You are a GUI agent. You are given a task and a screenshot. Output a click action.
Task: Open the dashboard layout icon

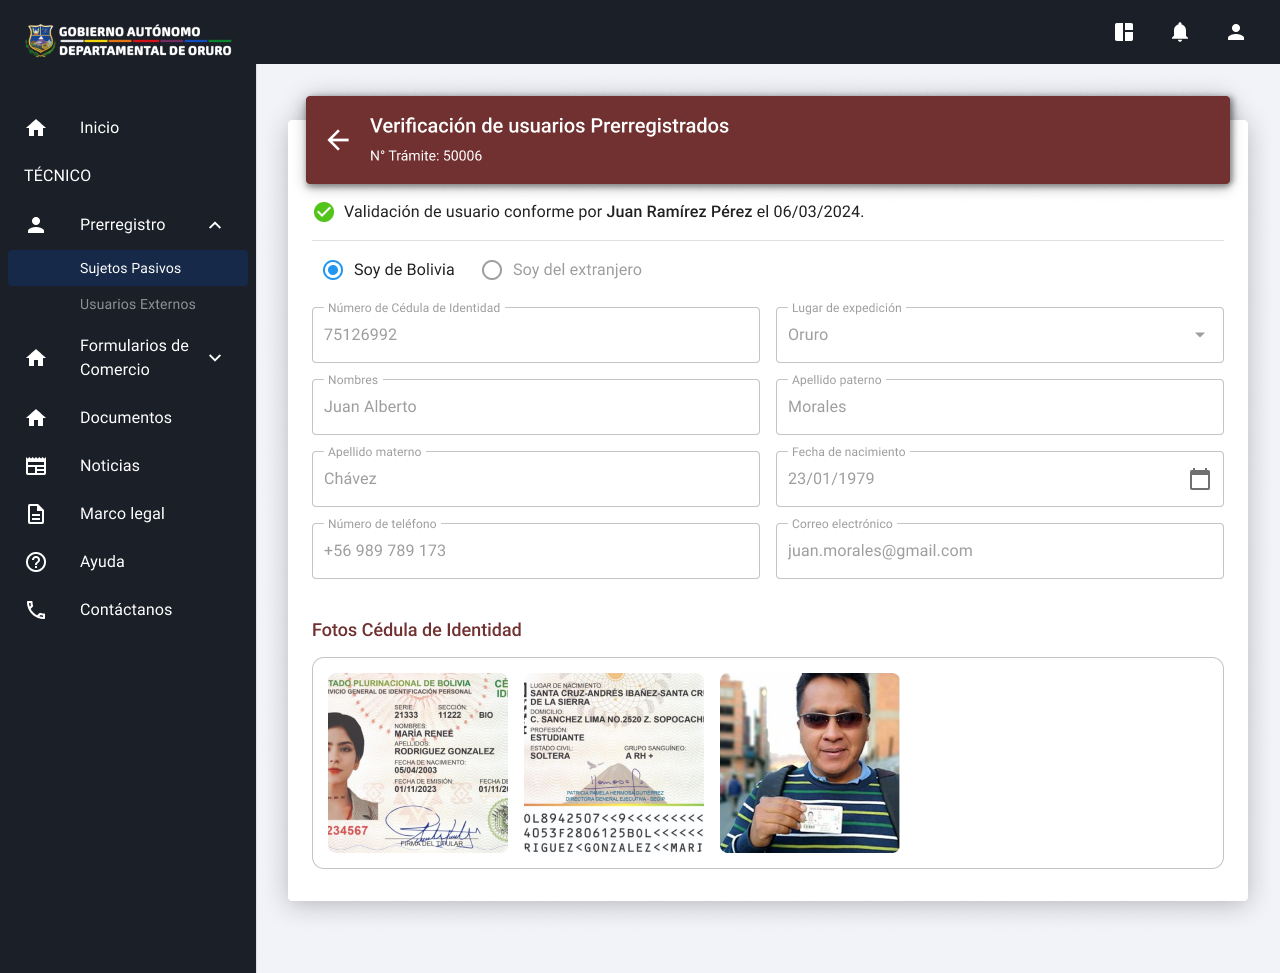pos(1124,32)
